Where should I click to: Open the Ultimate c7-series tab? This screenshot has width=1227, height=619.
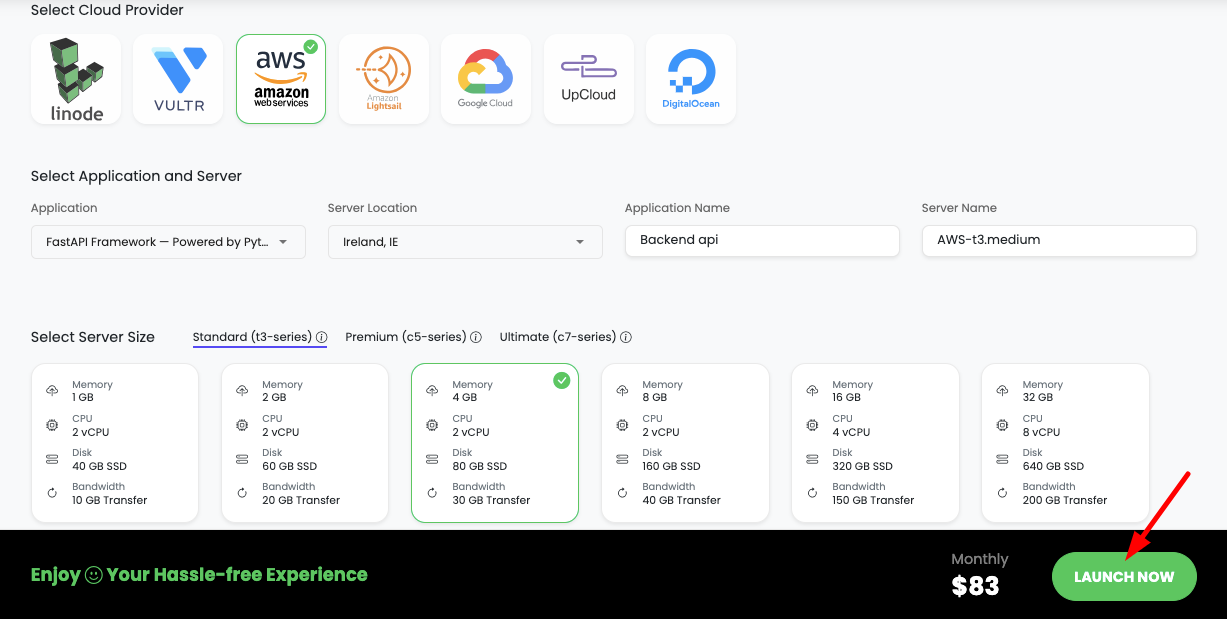pos(556,336)
